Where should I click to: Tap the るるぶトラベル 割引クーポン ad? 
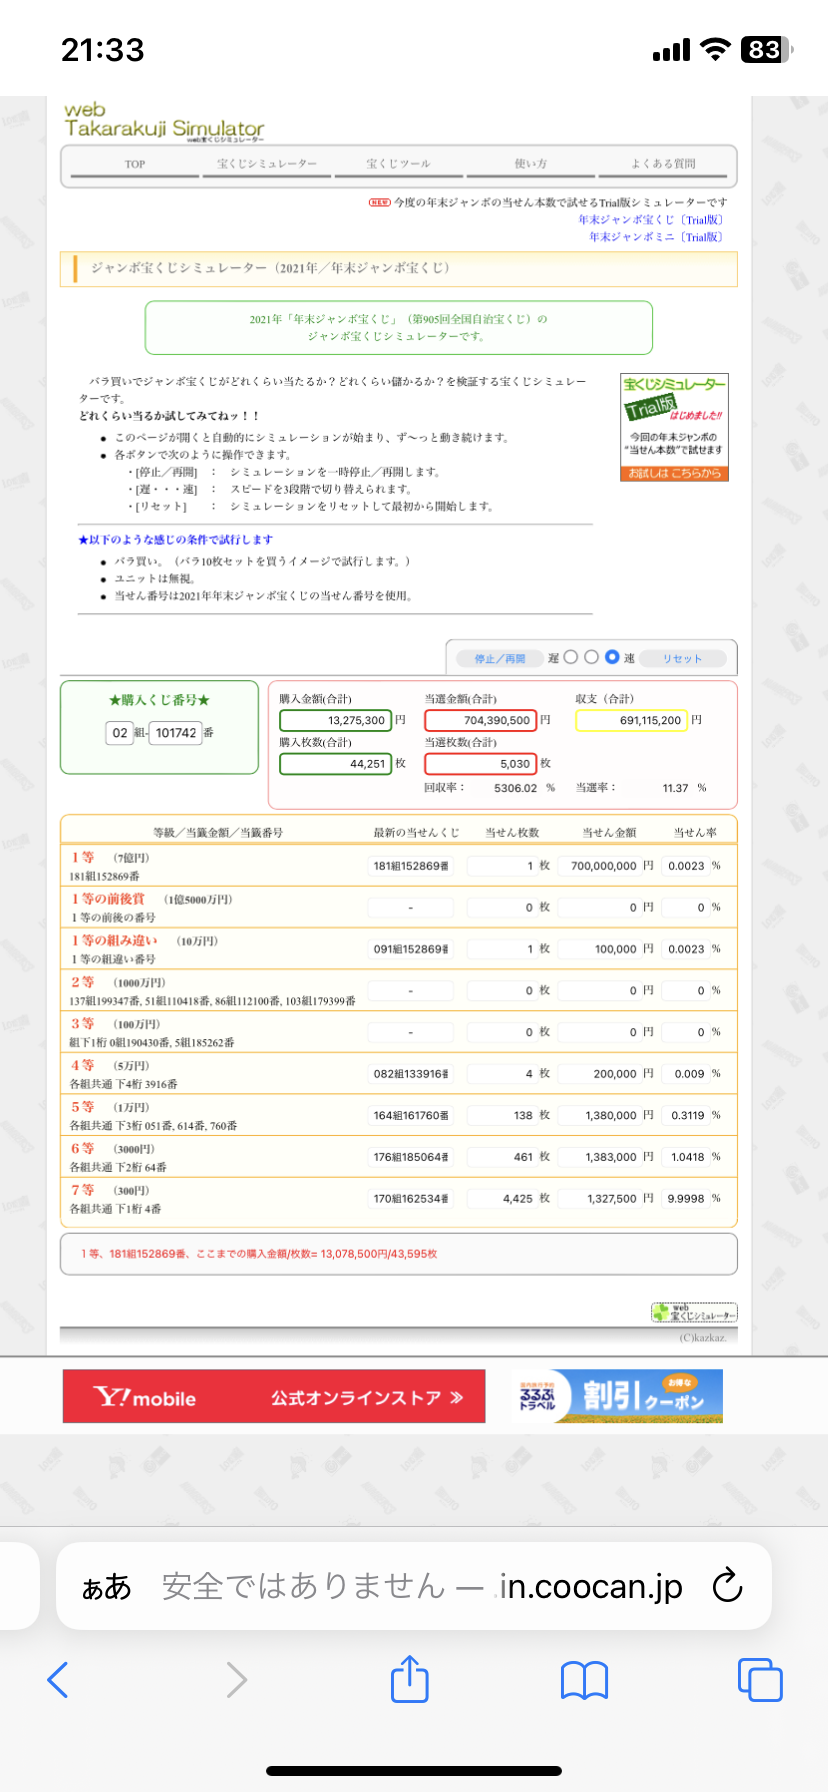coord(618,1395)
